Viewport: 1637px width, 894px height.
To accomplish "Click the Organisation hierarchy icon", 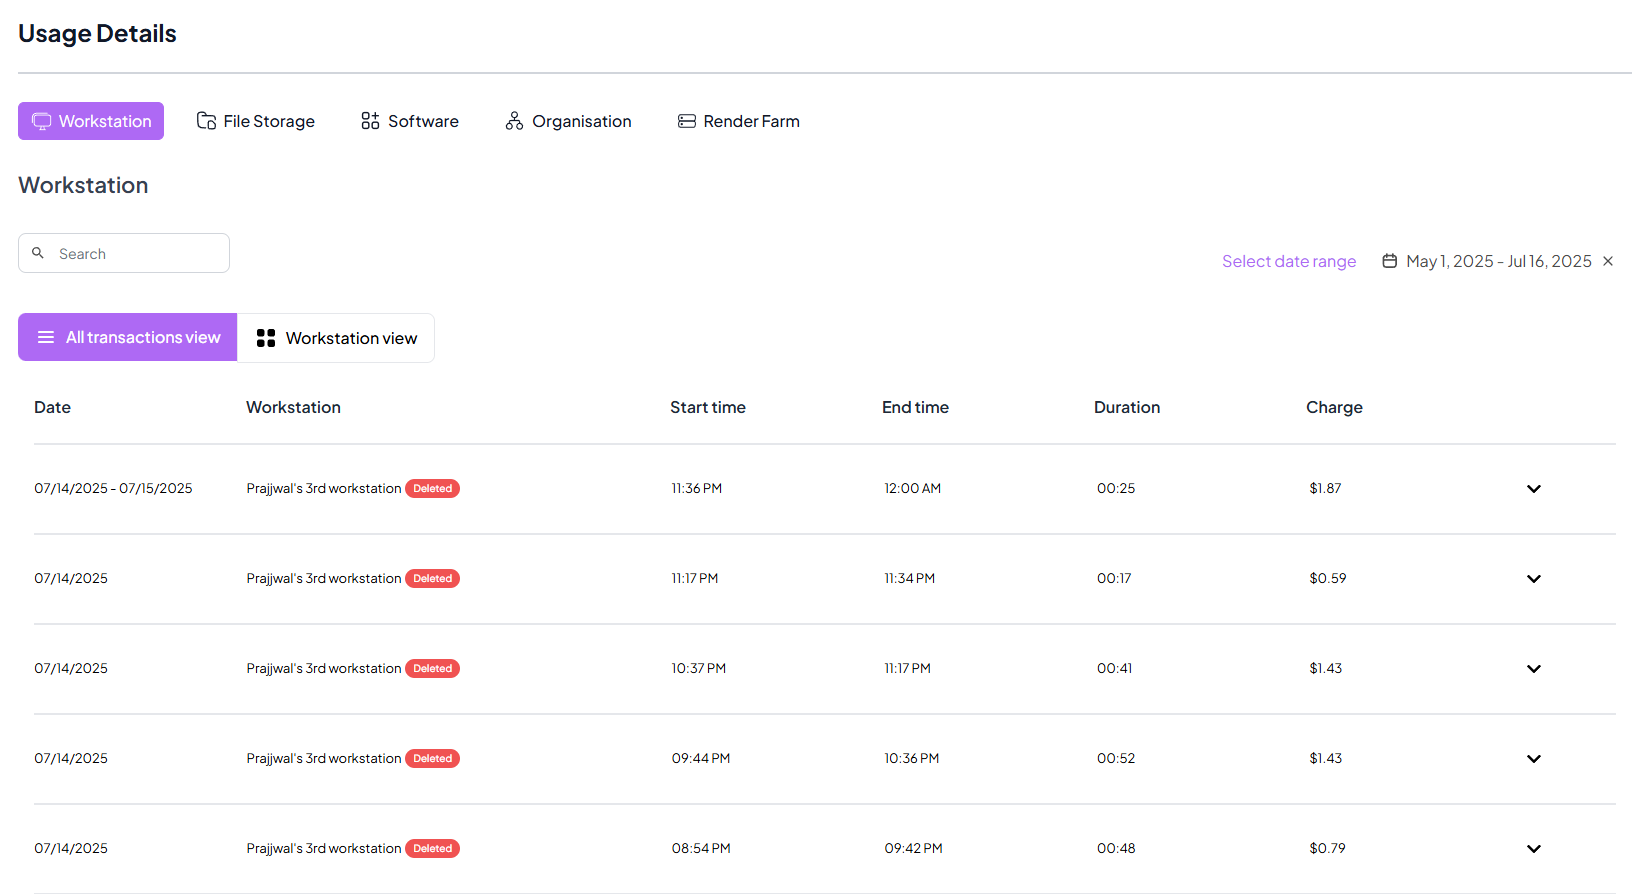I will (x=514, y=121).
